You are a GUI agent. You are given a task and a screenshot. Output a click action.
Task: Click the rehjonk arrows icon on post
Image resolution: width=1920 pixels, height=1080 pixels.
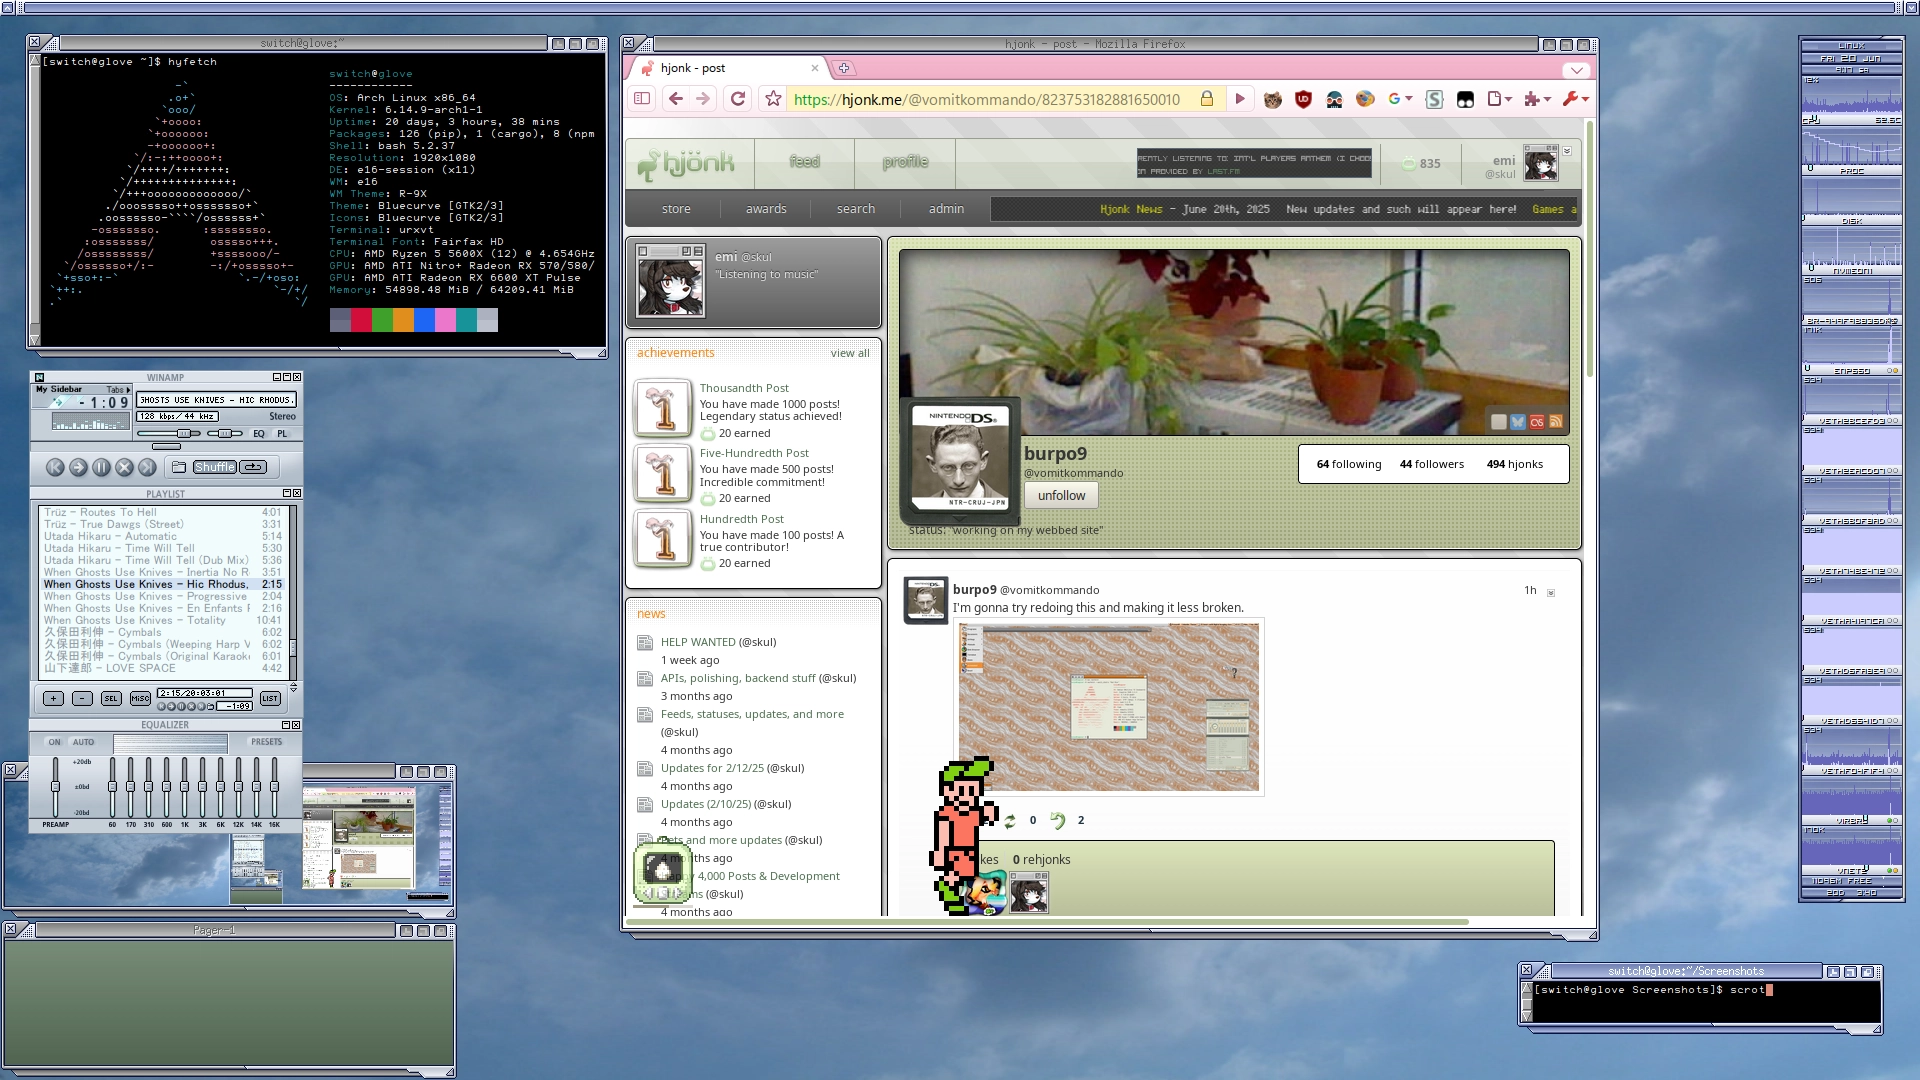coord(1010,820)
